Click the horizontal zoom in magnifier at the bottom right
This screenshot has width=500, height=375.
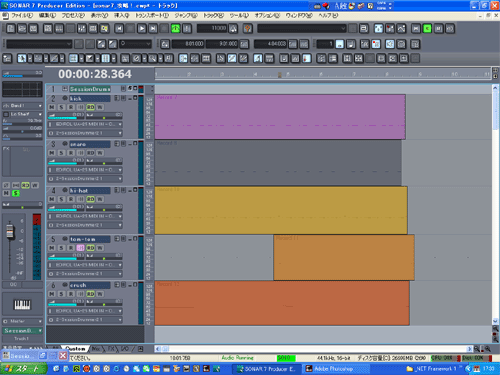pos(488,349)
